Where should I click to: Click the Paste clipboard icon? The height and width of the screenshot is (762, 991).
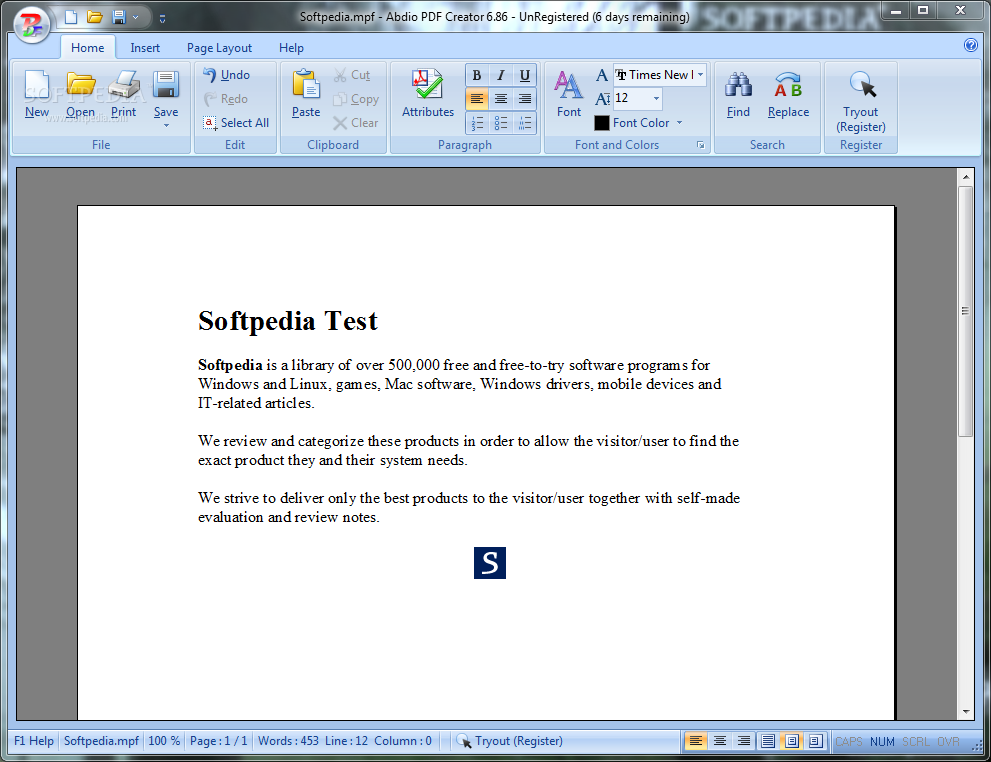pos(306,85)
